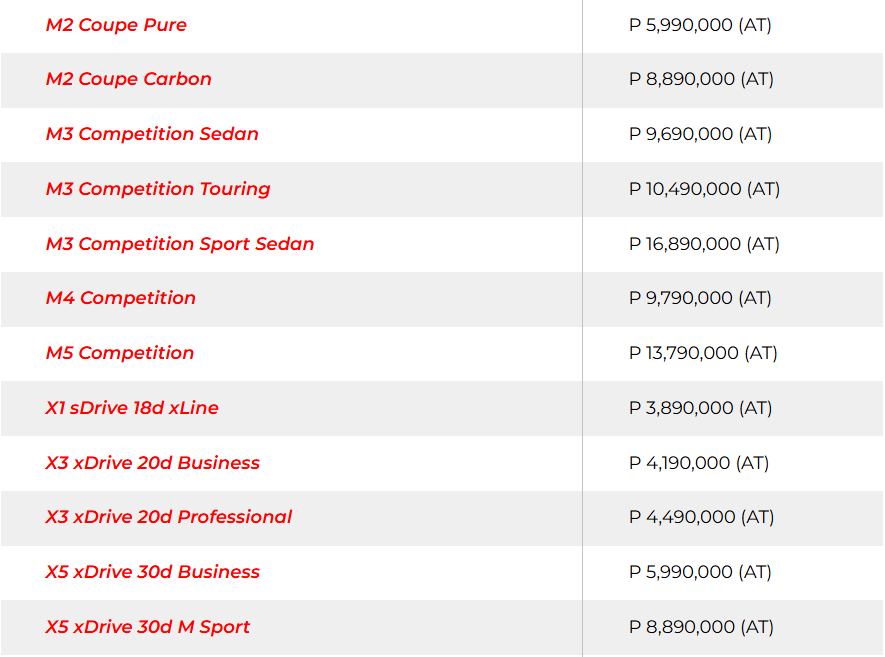Click the P 4,490,000 (AT) price cell

(x=701, y=517)
